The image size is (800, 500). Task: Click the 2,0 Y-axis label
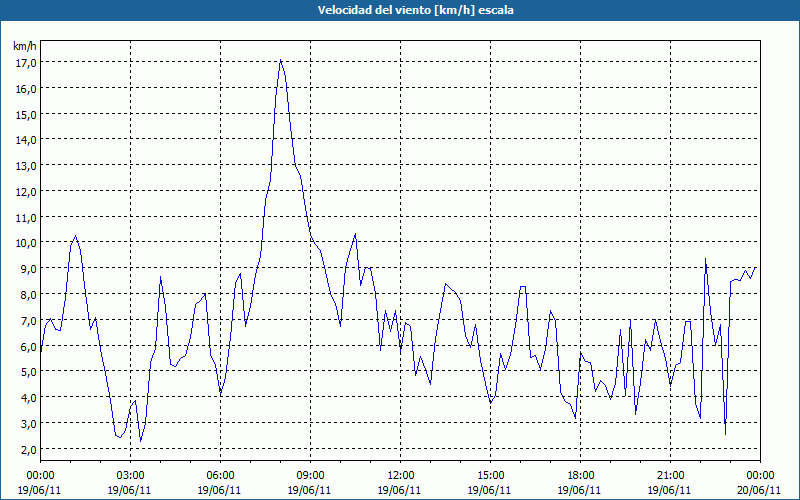click(x=28, y=449)
